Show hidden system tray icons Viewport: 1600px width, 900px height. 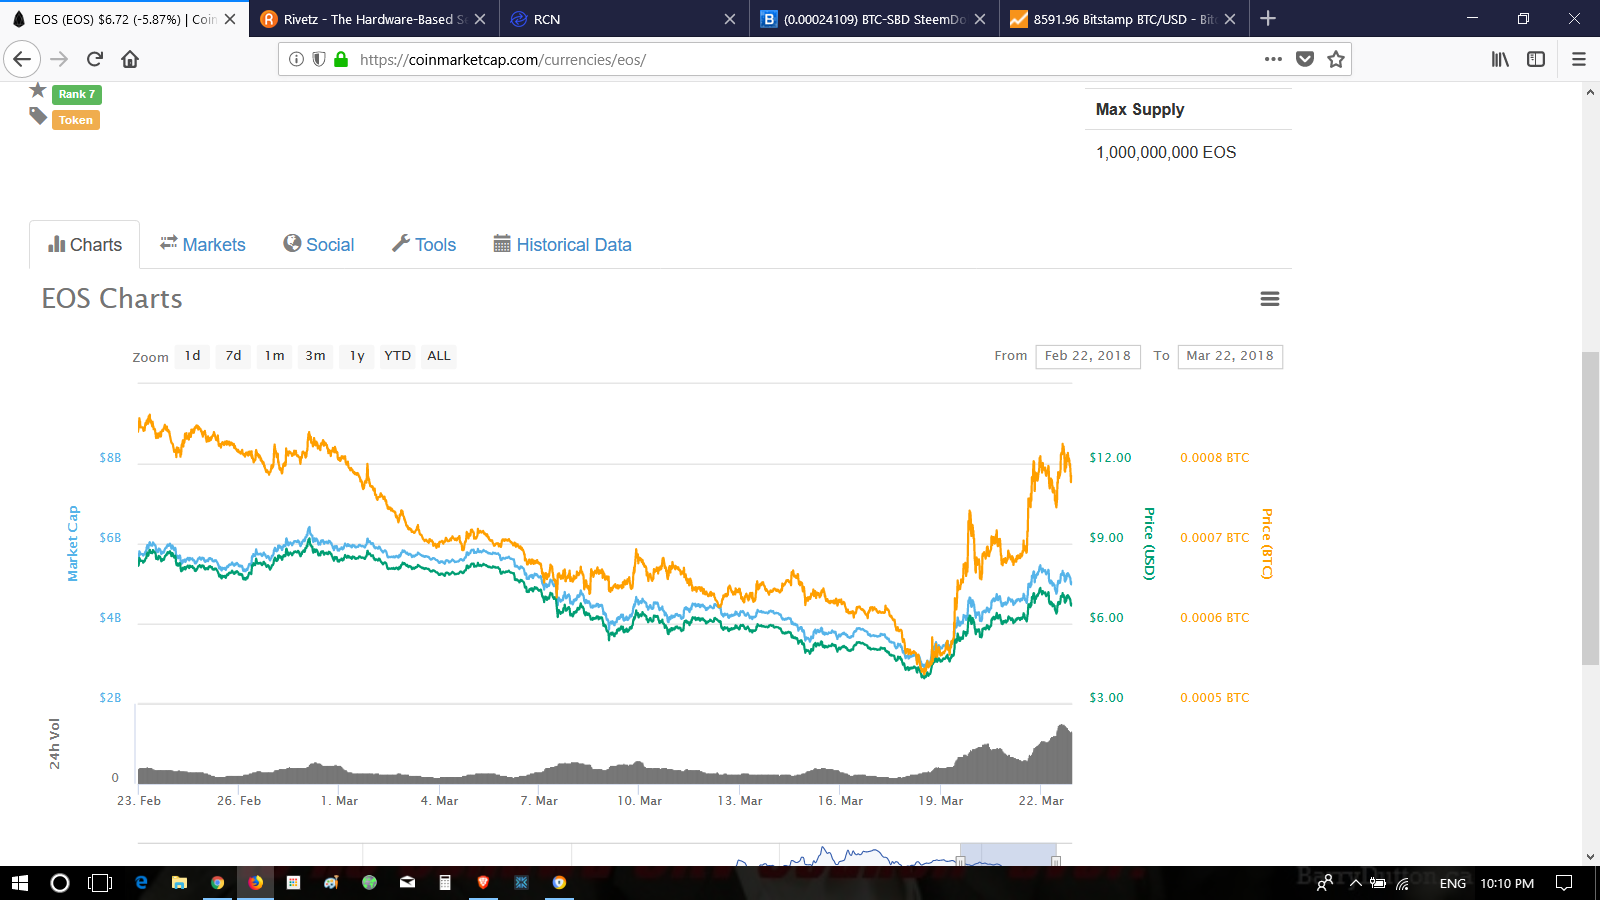pyautogui.click(x=1356, y=883)
